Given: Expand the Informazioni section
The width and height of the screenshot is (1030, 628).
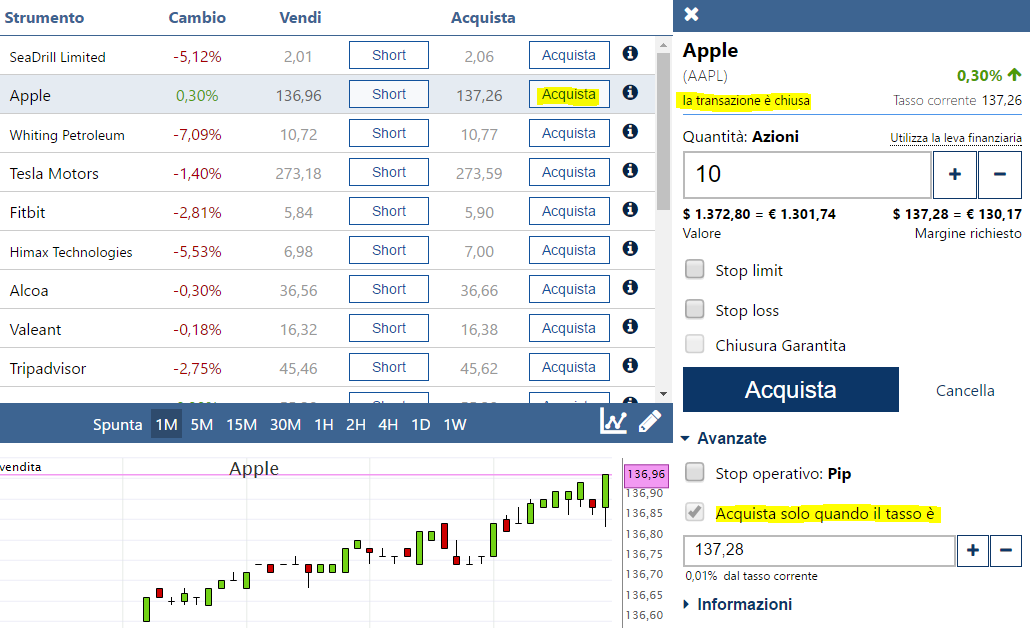Looking at the screenshot, I should (738, 604).
